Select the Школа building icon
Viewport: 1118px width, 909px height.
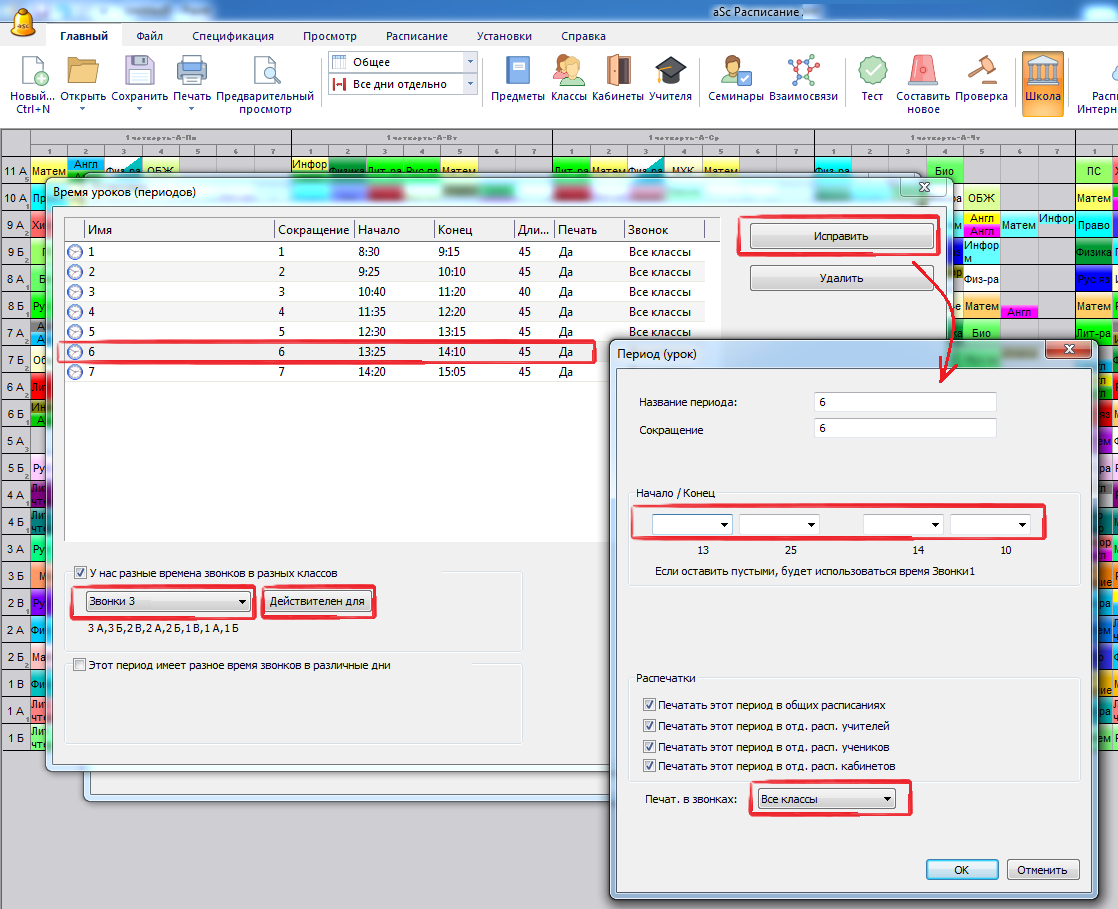point(1043,72)
